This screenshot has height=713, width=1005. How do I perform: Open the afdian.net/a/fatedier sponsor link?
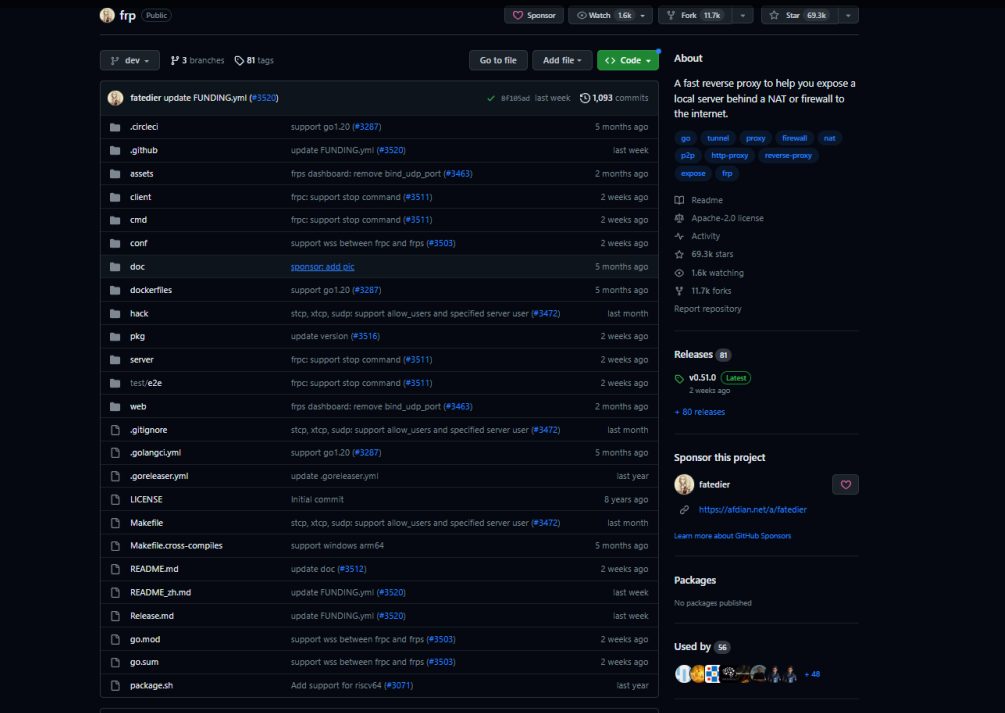tap(752, 510)
